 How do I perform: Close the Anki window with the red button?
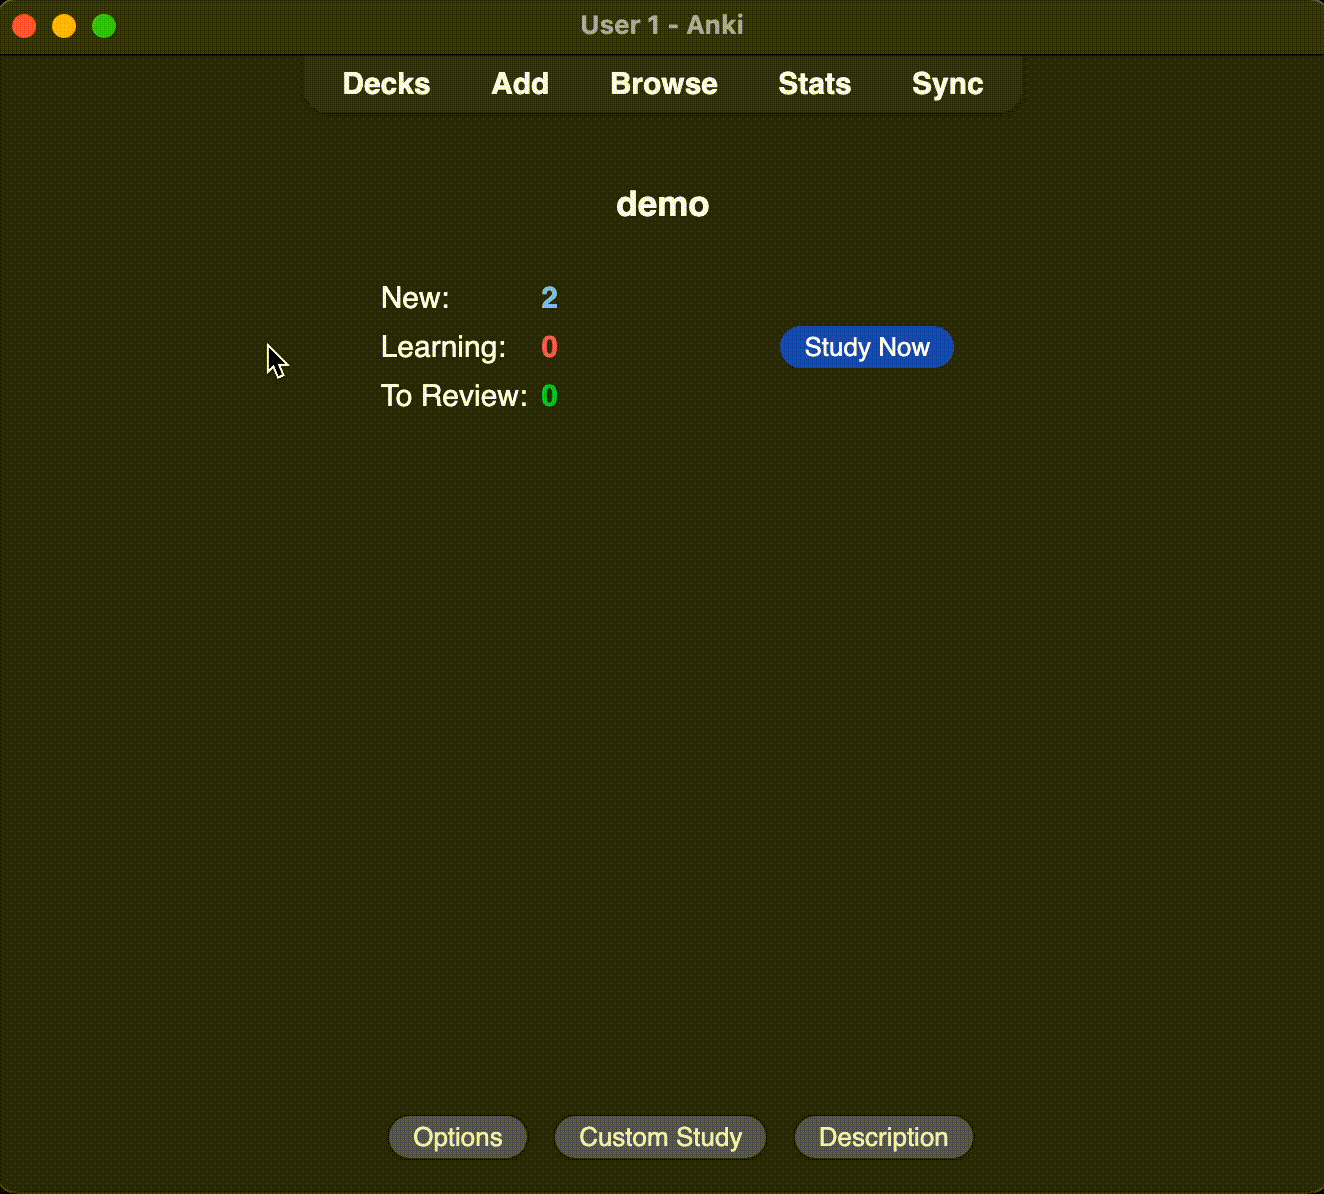click(x=25, y=26)
